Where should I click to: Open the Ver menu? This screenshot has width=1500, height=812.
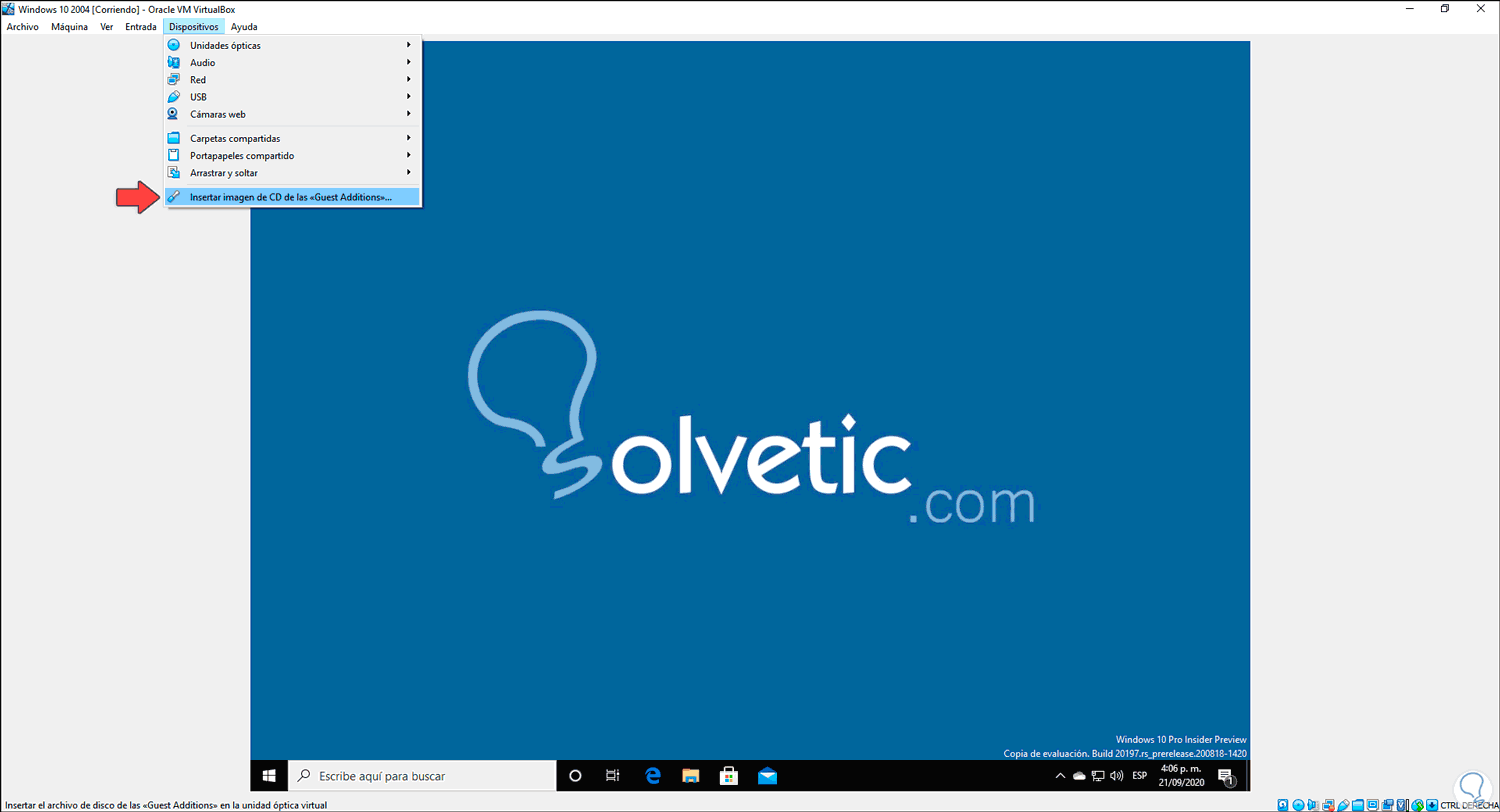pyautogui.click(x=106, y=27)
